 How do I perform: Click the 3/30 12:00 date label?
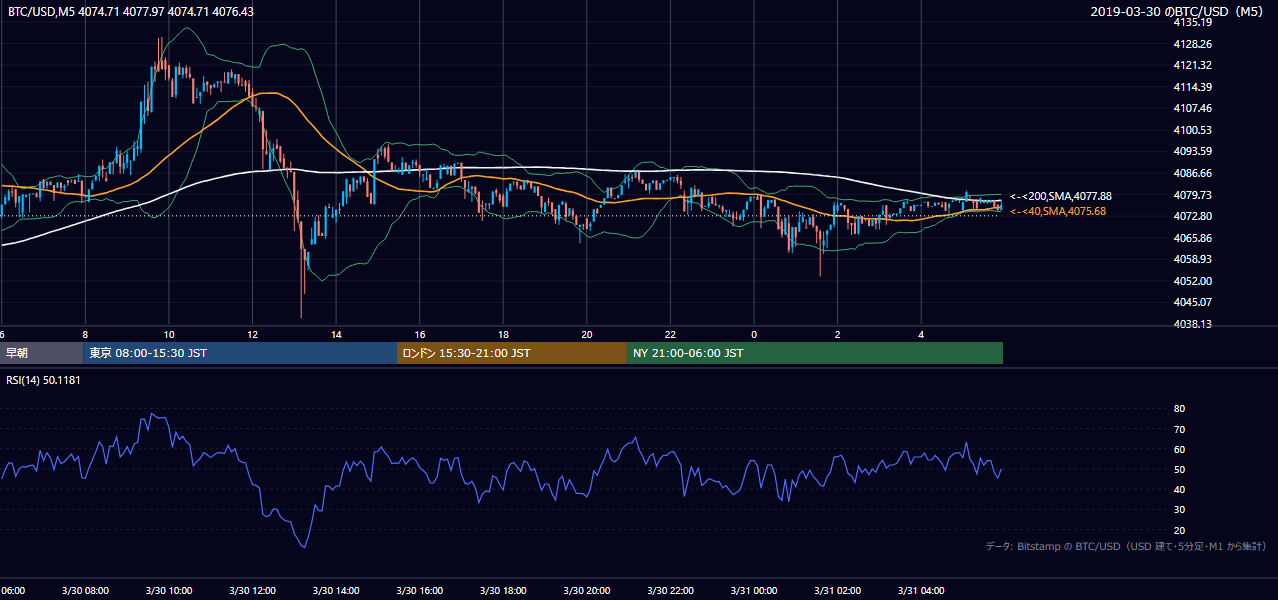252,591
